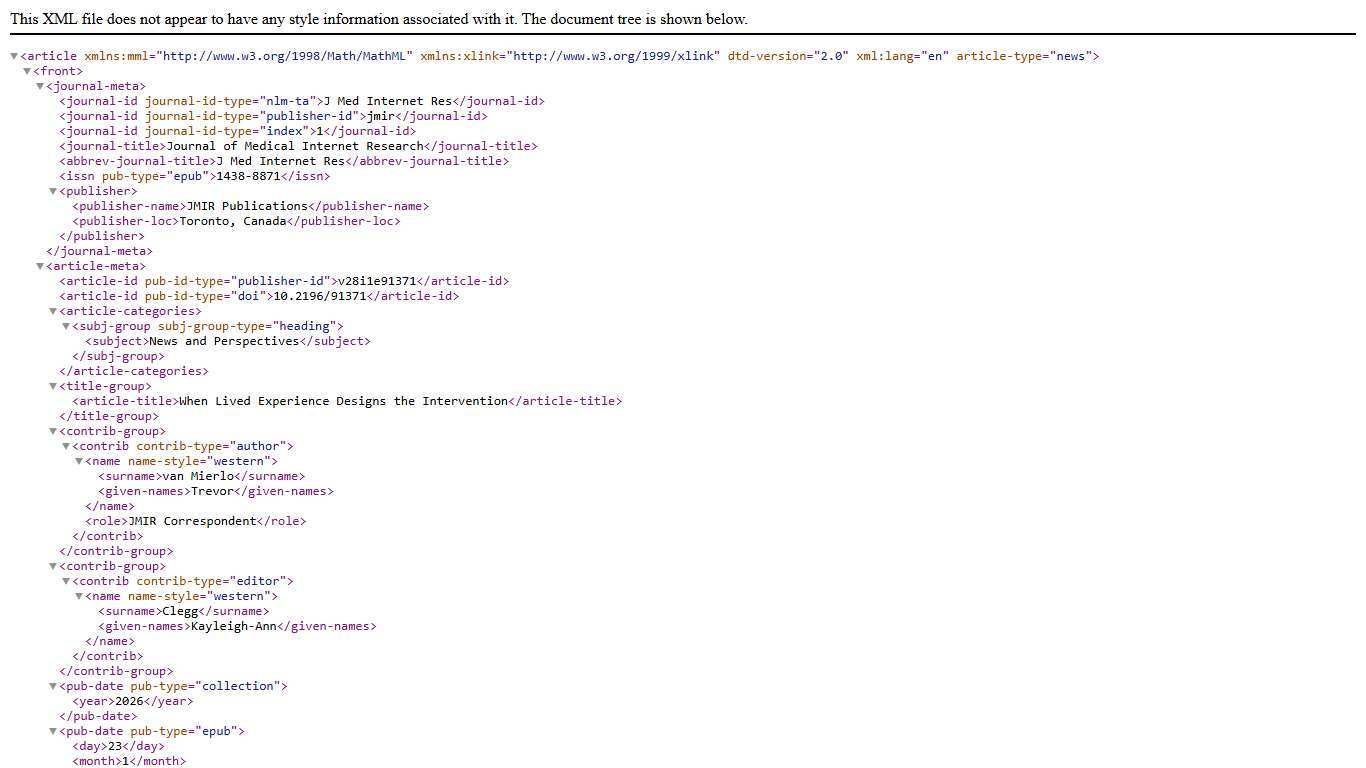Collapse the pub-date epub node
Image resolution: width=1366 pixels, height=768 pixels.
(53, 732)
